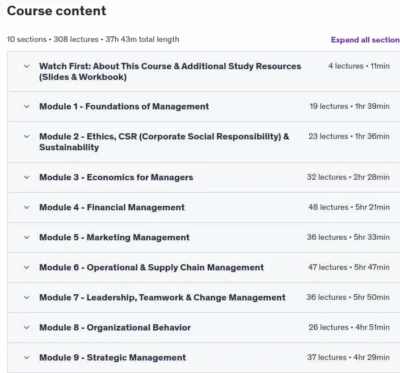The width and height of the screenshot is (400, 373).
Task: Click the Watch First: About This Course title
Action: click(x=170, y=71)
